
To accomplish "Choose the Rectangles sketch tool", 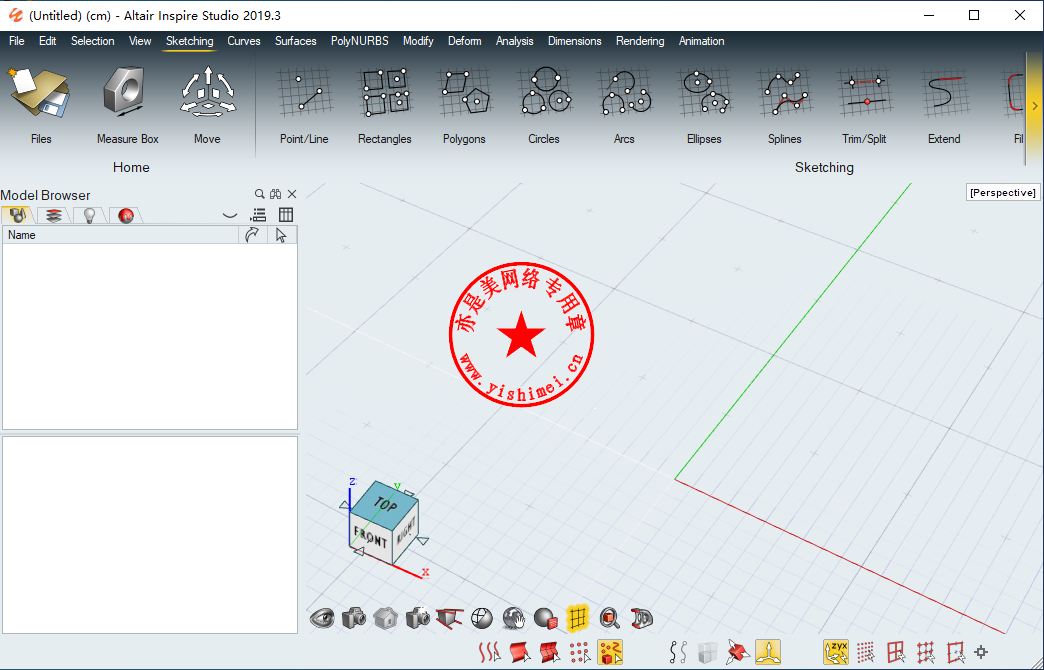I will pyautogui.click(x=384, y=105).
